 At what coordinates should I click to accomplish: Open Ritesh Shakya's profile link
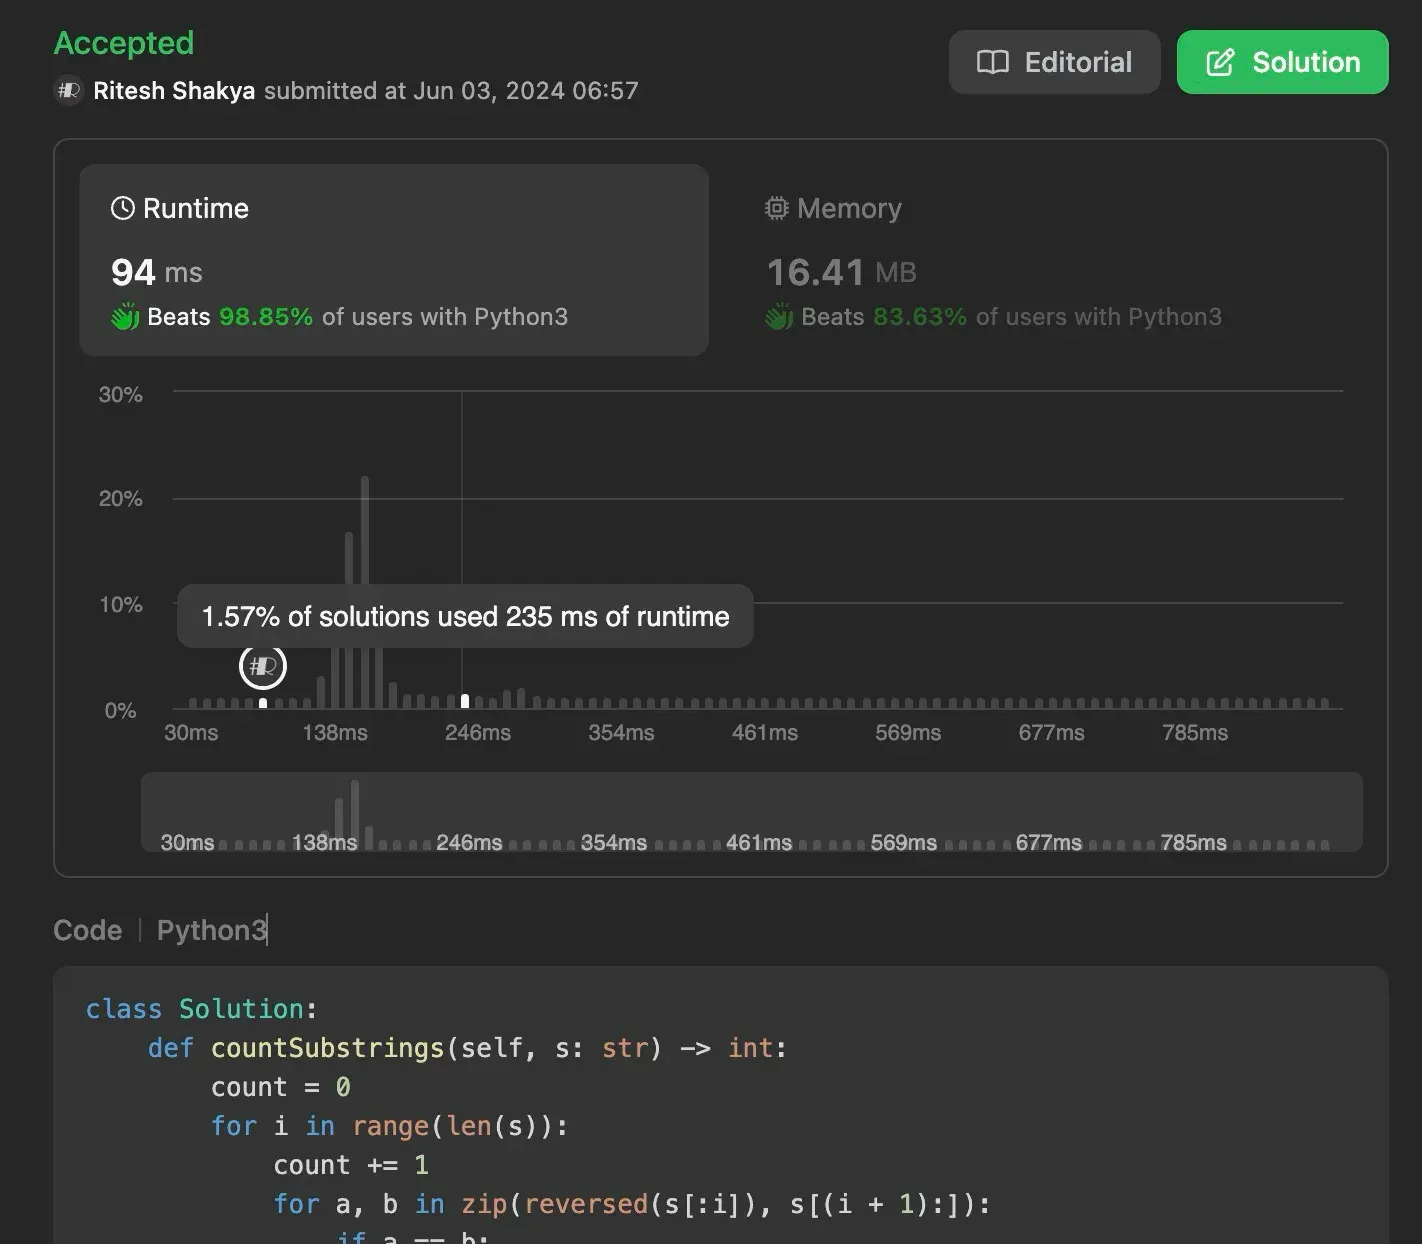[173, 90]
